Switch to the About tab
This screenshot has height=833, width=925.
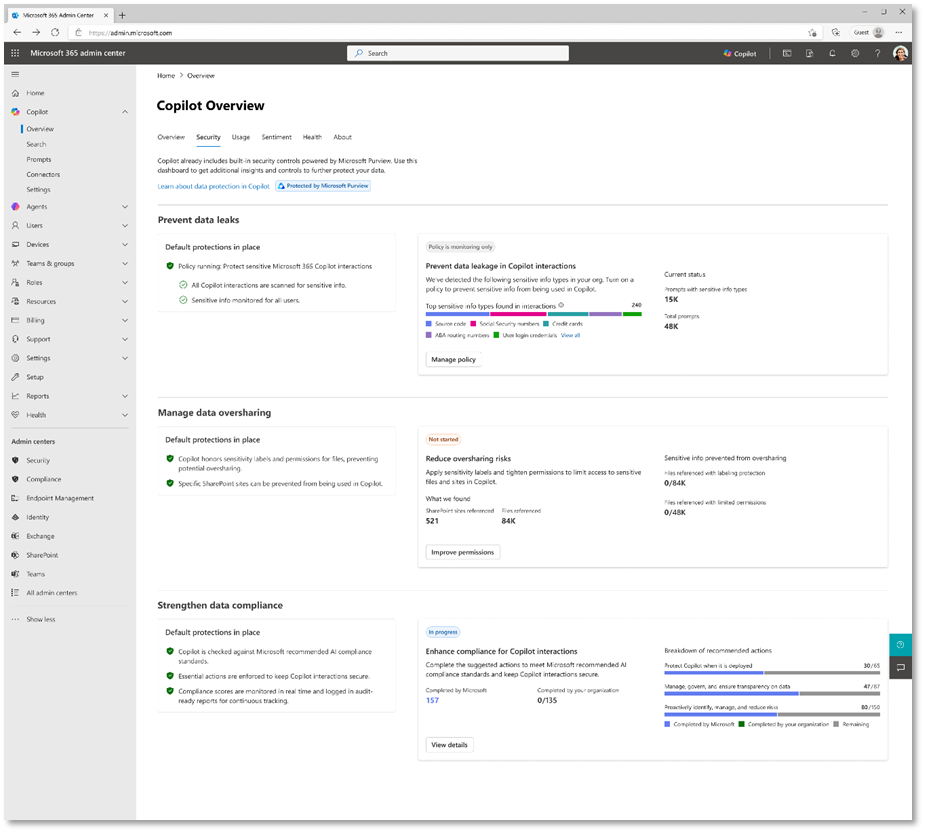click(x=343, y=137)
